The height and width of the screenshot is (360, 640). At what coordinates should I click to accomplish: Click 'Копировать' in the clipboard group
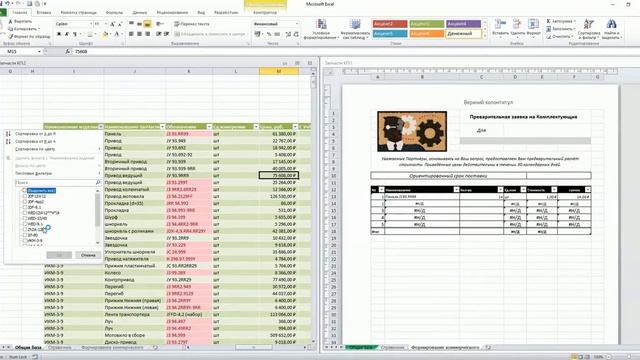[24, 29]
